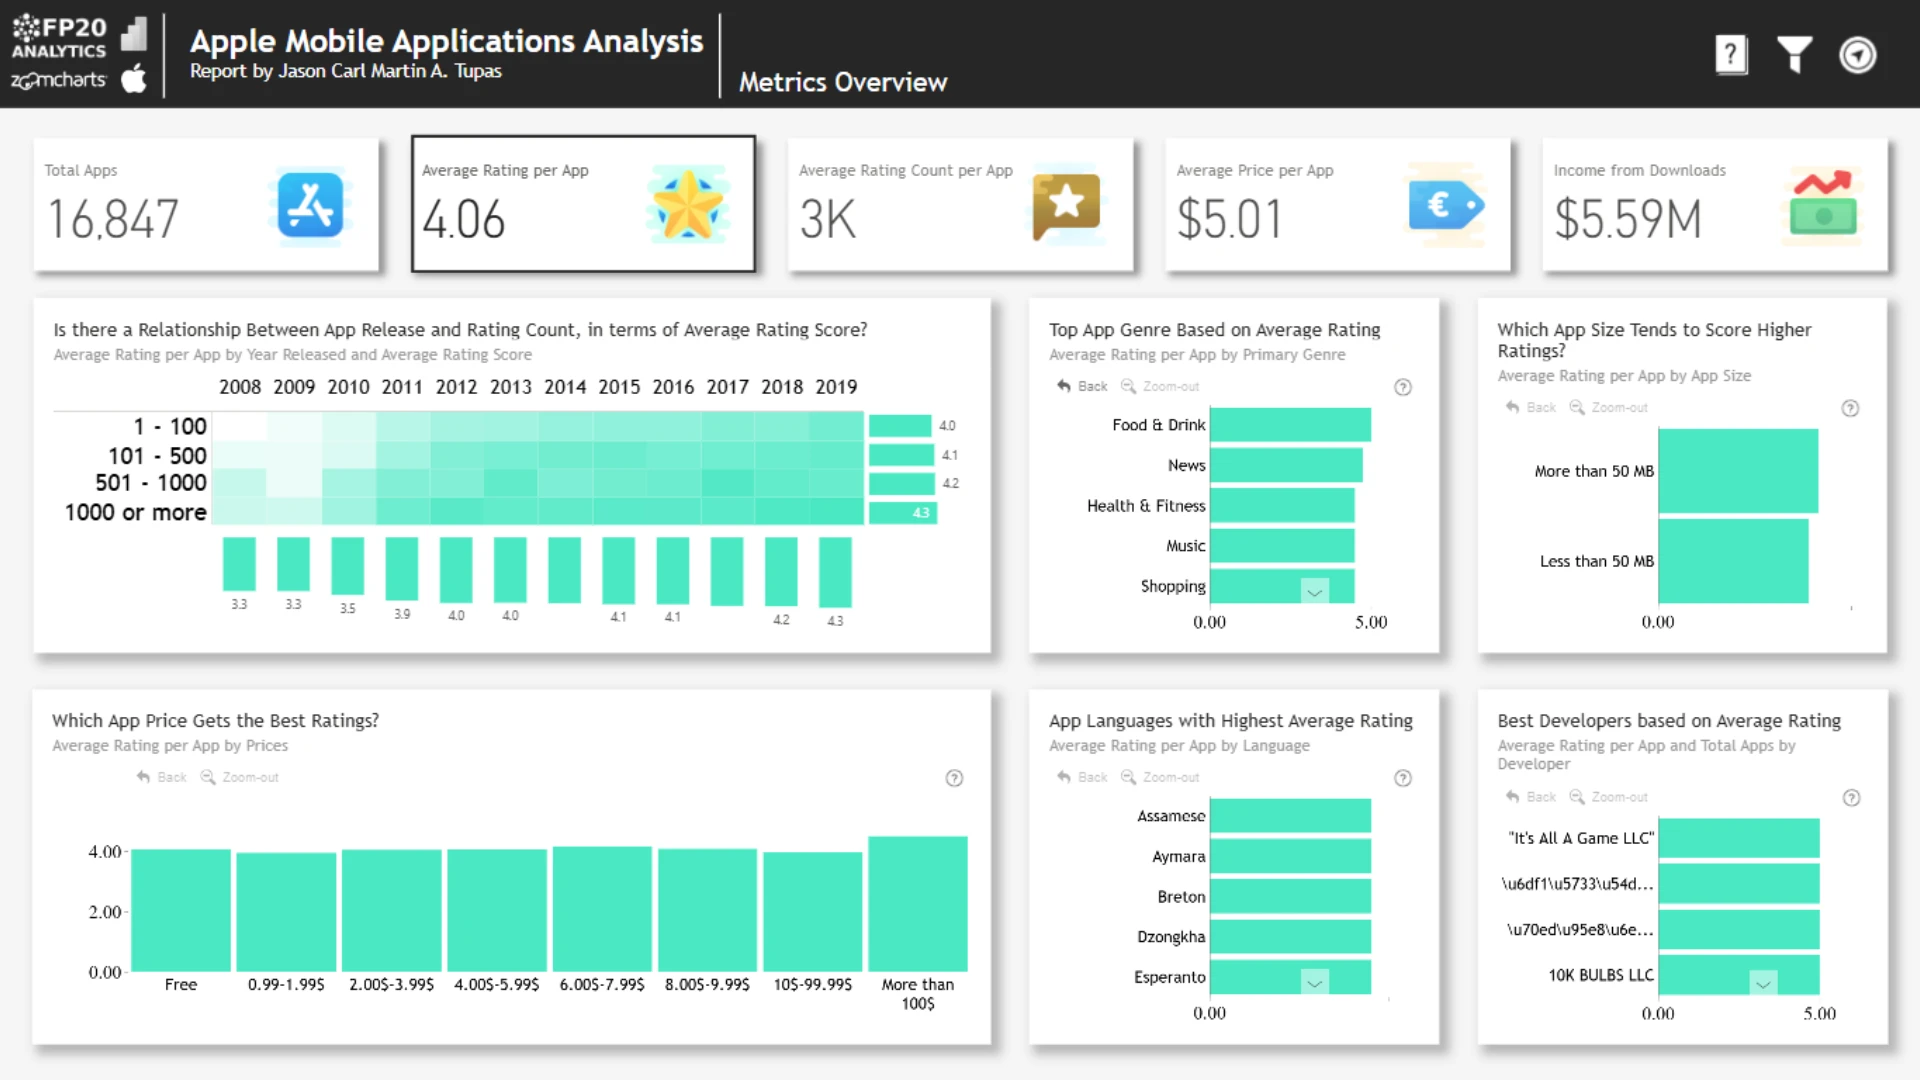Image resolution: width=1920 pixels, height=1080 pixels.
Task: Click the navigation compass icon in header
Action: (x=1858, y=54)
